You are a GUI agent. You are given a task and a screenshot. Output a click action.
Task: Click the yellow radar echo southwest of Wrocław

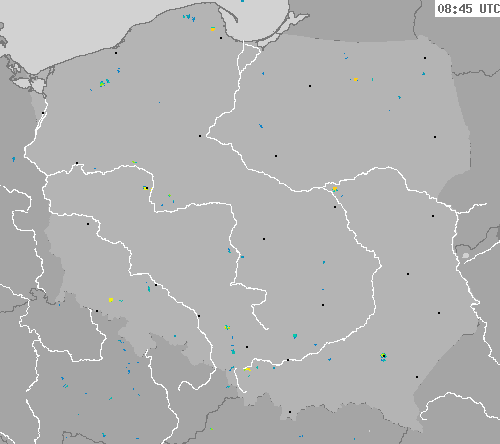tap(111, 300)
